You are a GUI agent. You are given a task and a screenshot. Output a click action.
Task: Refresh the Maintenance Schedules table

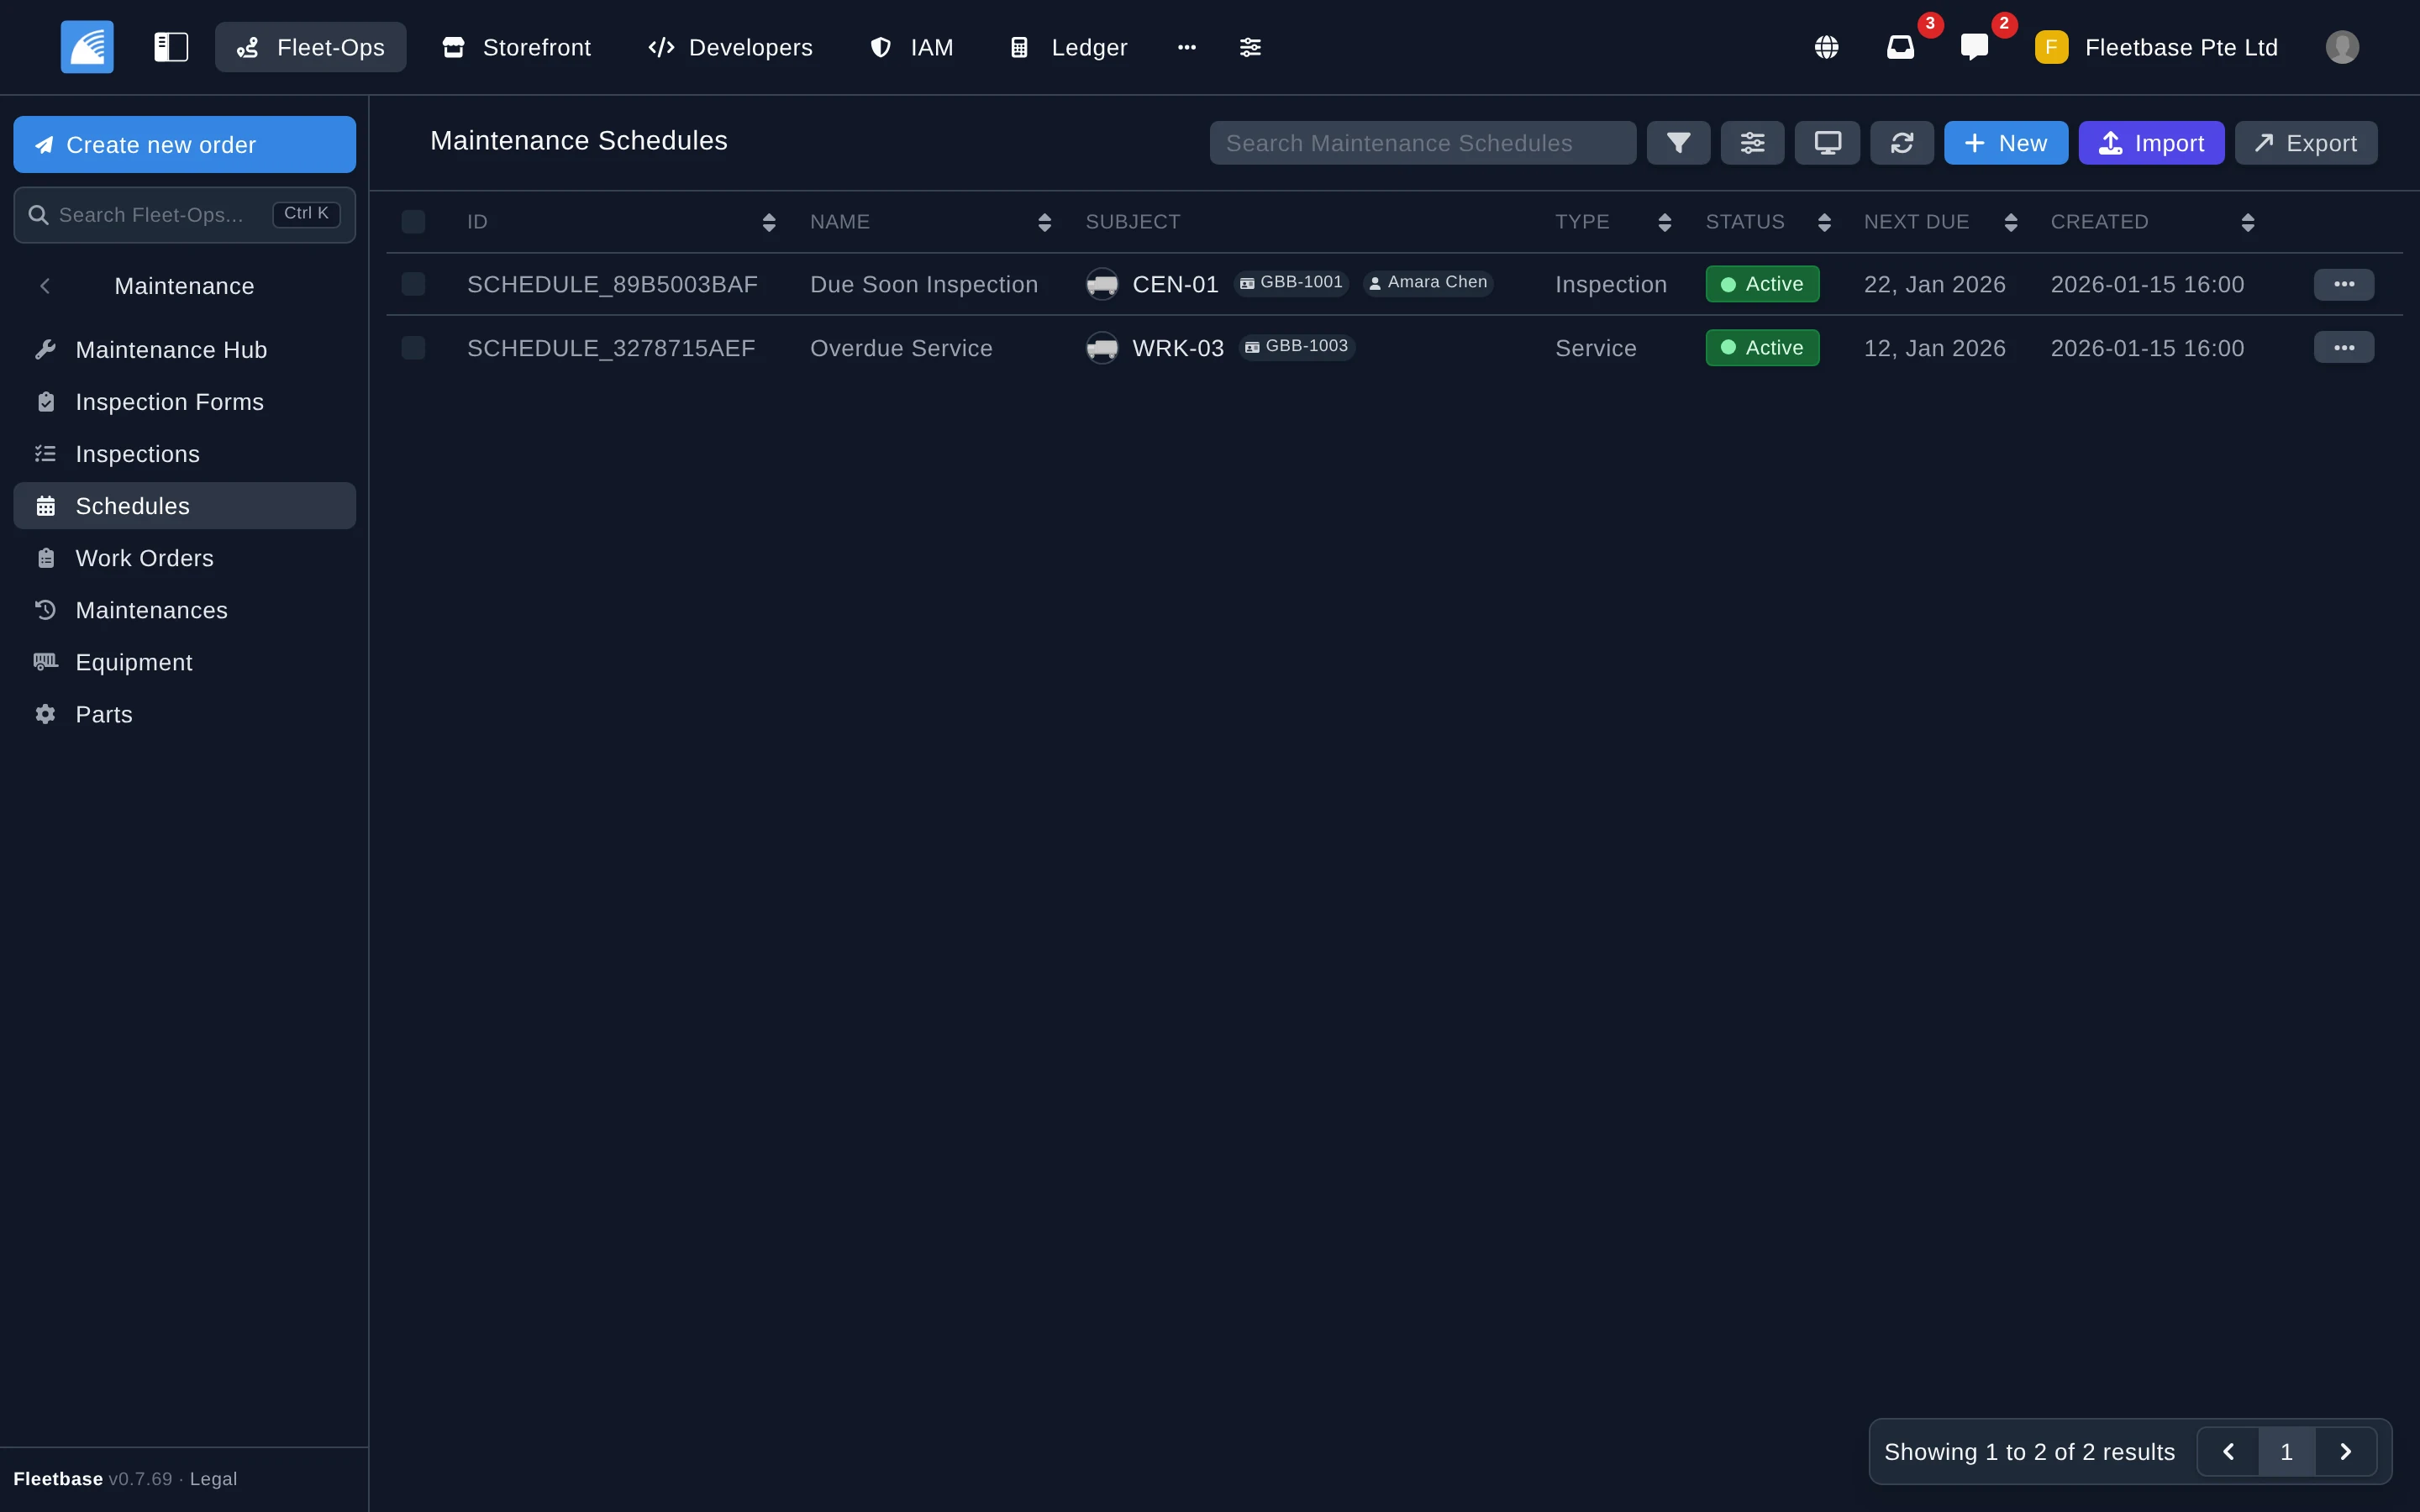1901,143
